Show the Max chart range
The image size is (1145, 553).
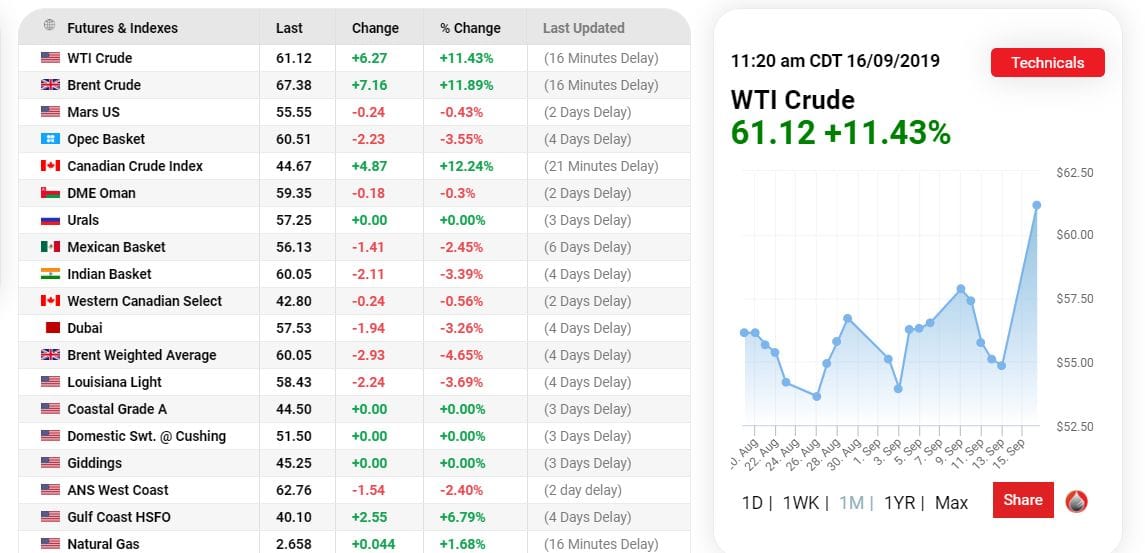pos(951,503)
